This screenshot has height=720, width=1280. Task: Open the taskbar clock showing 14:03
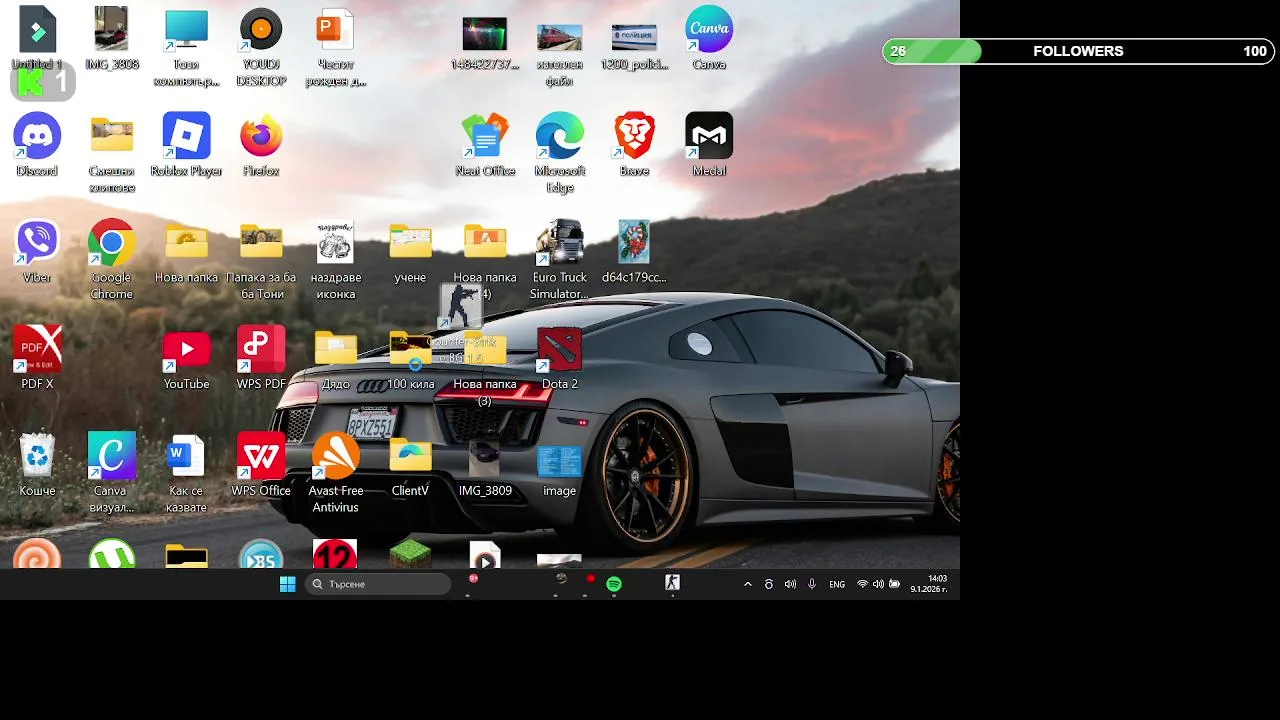click(929, 584)
